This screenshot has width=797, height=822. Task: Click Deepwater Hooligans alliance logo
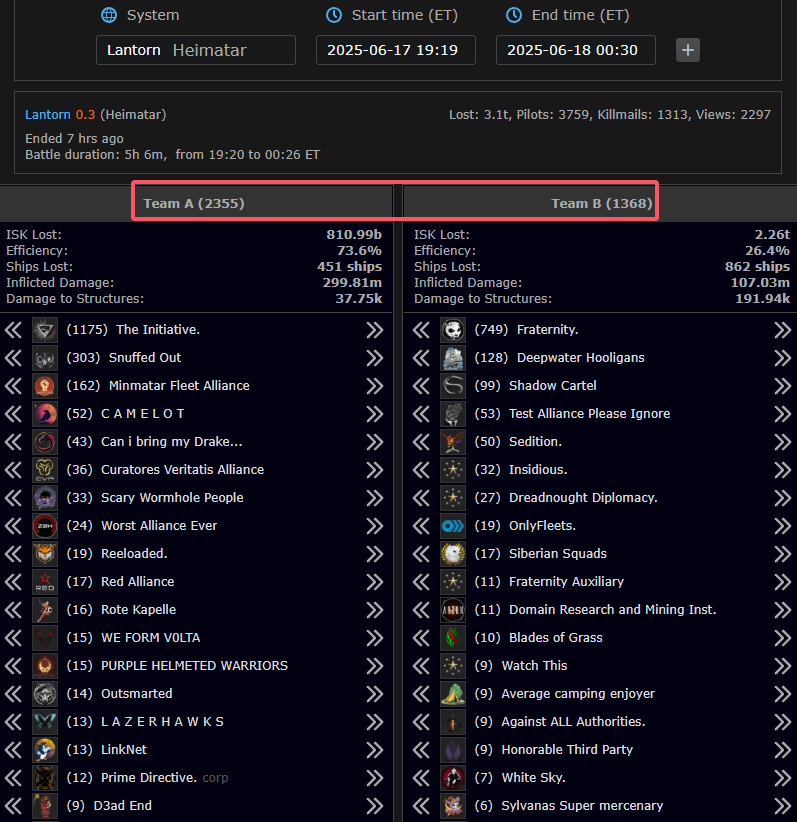[453, 358]
